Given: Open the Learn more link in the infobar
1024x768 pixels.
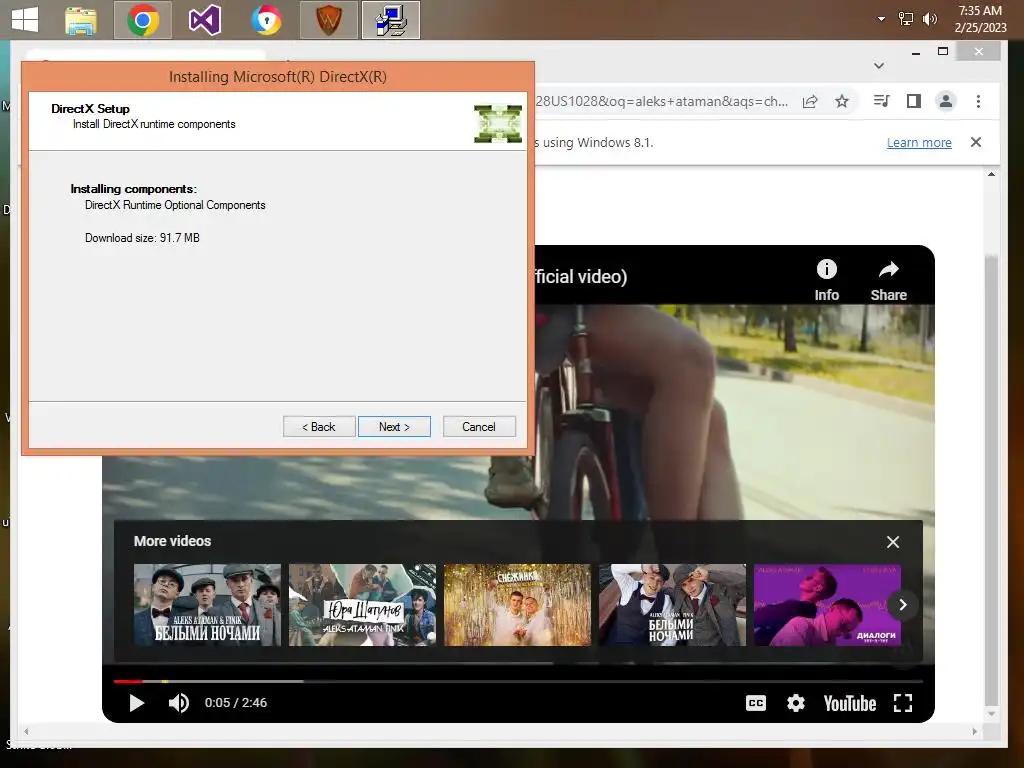Looking at the screenshot, I should point(919,142).
